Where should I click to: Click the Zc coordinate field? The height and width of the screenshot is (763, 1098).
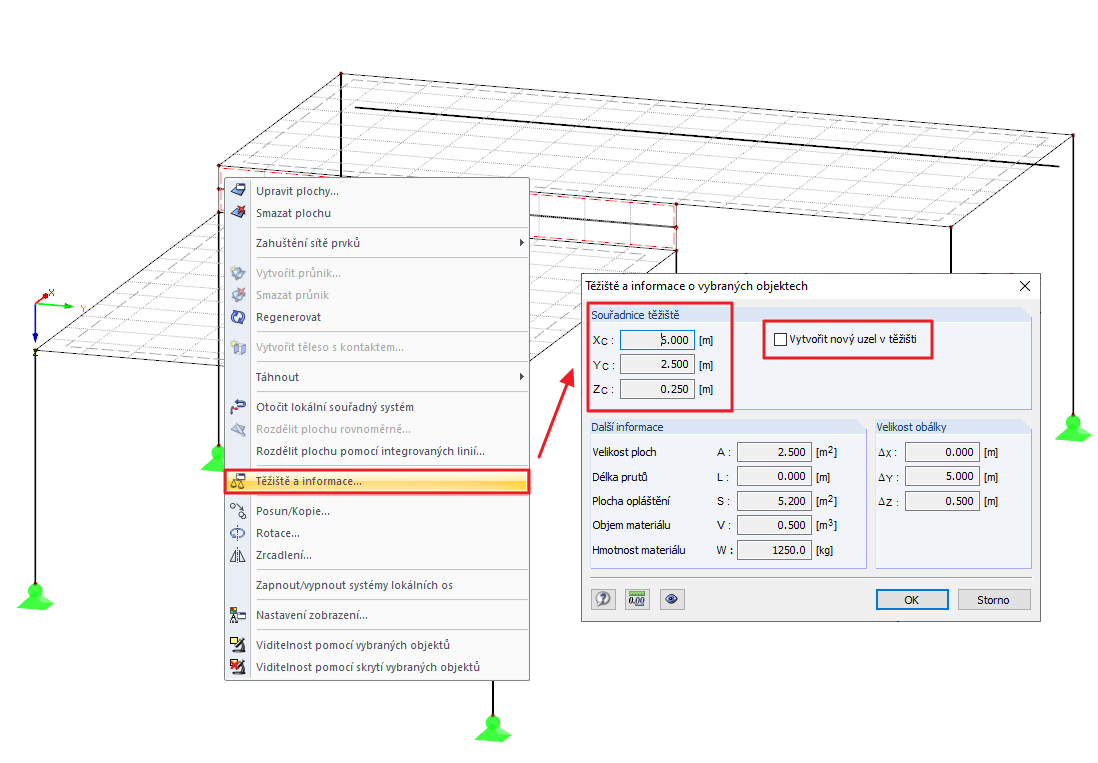[657, 389]
